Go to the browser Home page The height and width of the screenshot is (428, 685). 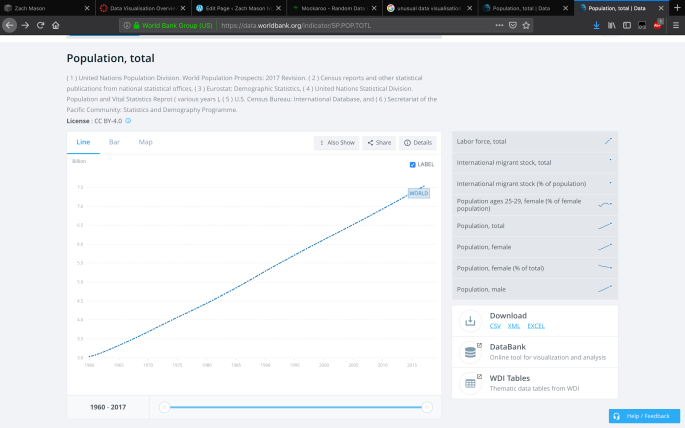click(x=55, y=25)
